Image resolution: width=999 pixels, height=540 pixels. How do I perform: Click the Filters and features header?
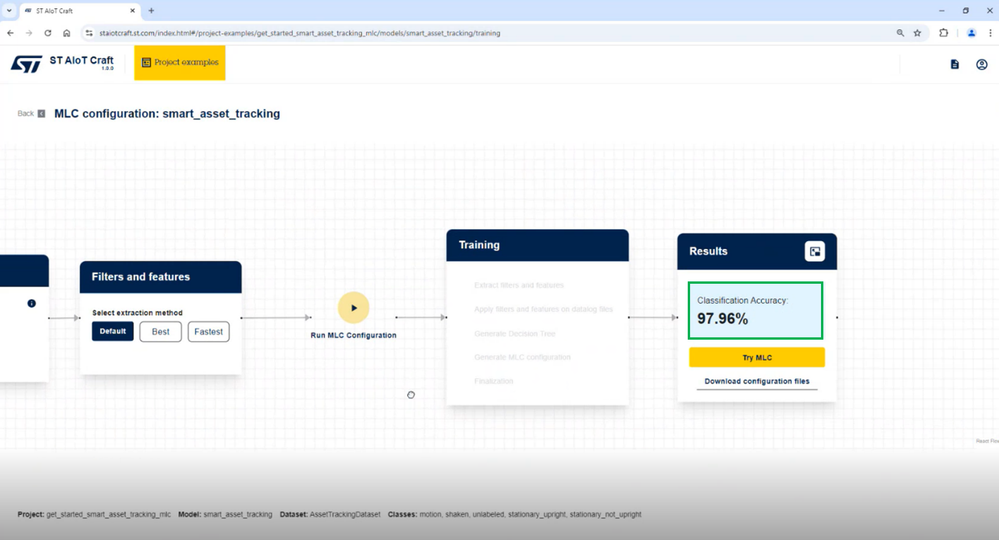pos(161,277)
